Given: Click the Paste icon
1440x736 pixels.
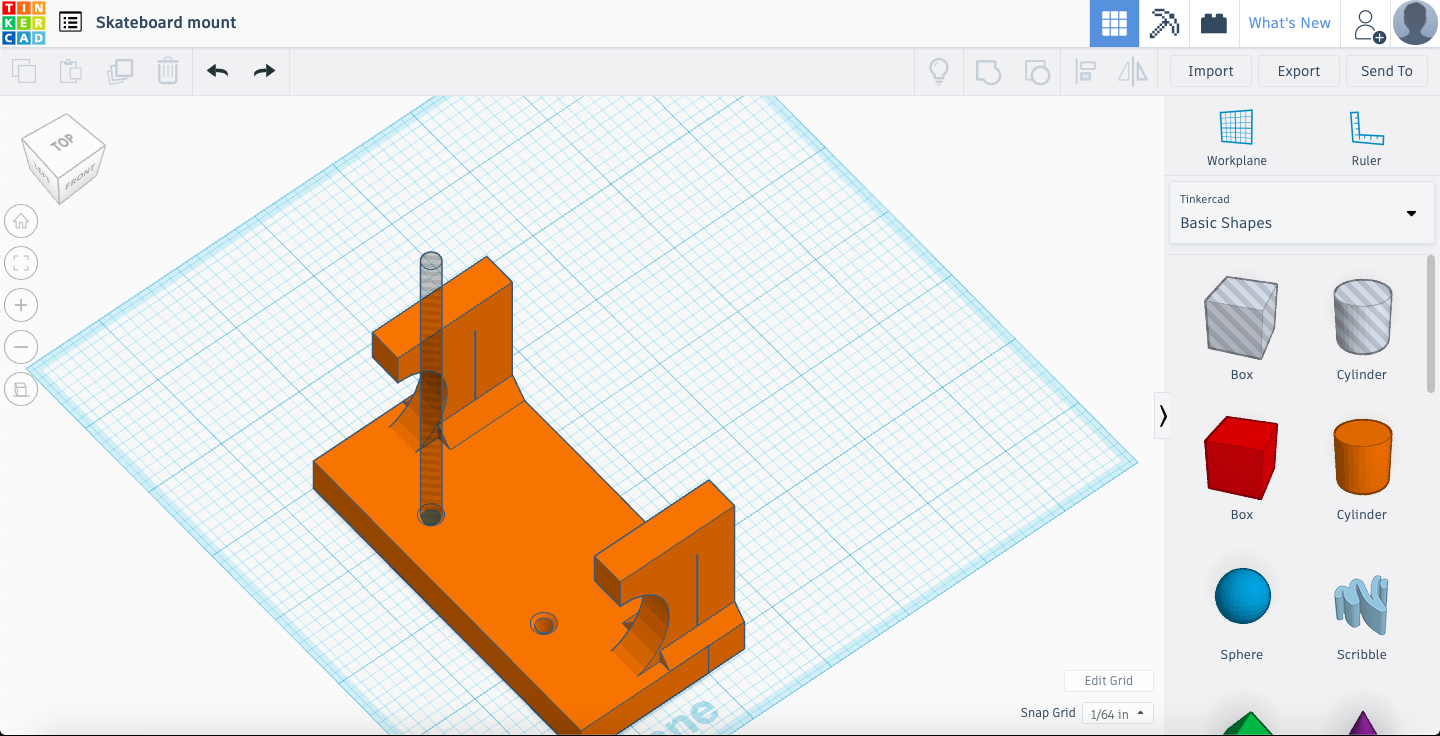Looking at the screenshot, I should click(x=70, y=71).
